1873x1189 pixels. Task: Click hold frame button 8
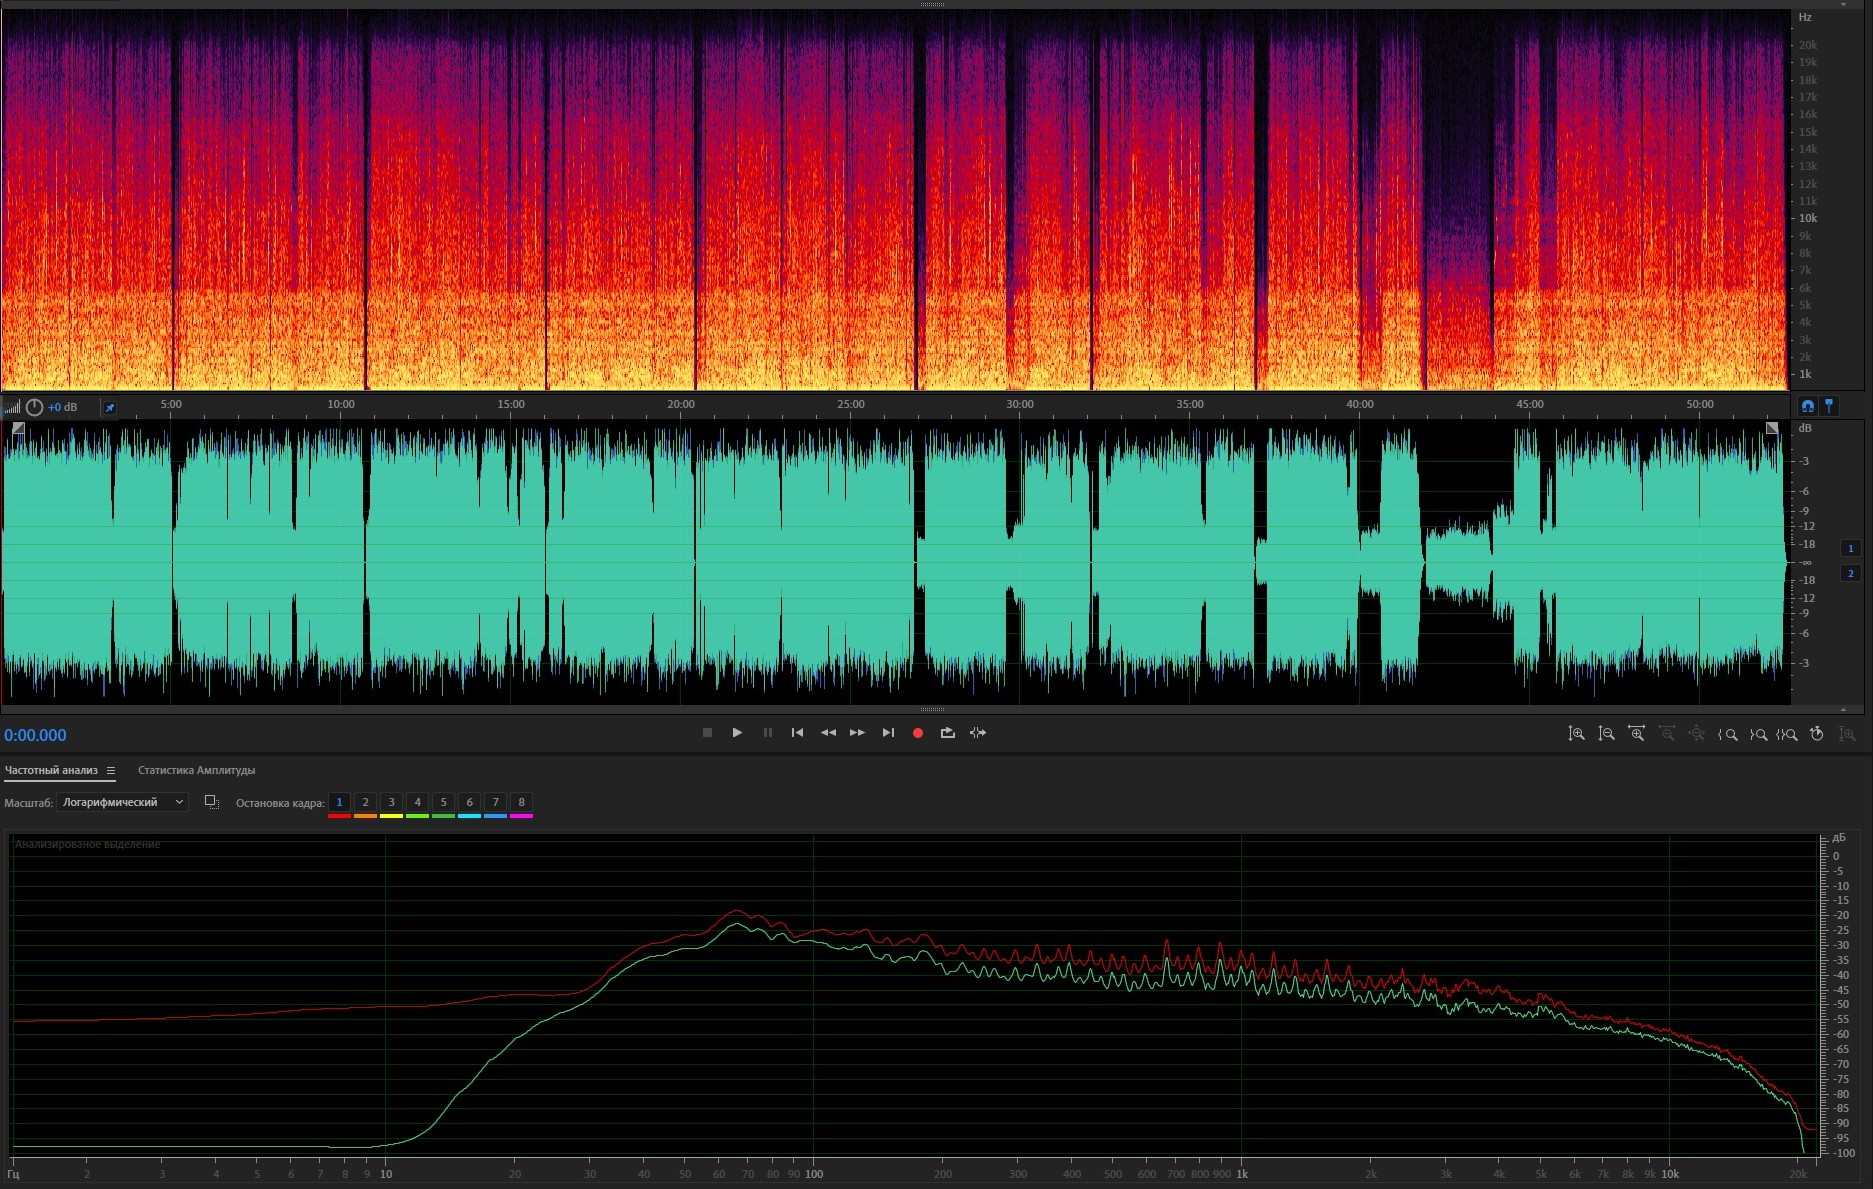click(521, 802)
